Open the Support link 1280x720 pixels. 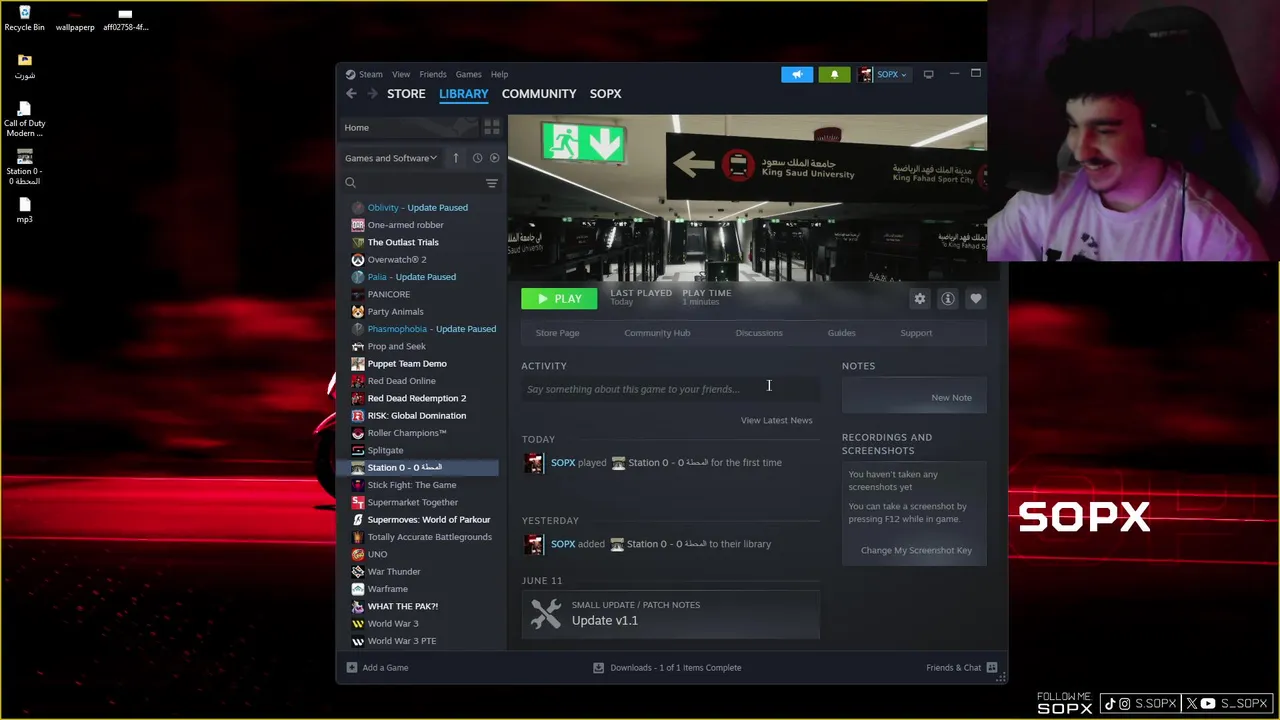(x=916, y=333)
